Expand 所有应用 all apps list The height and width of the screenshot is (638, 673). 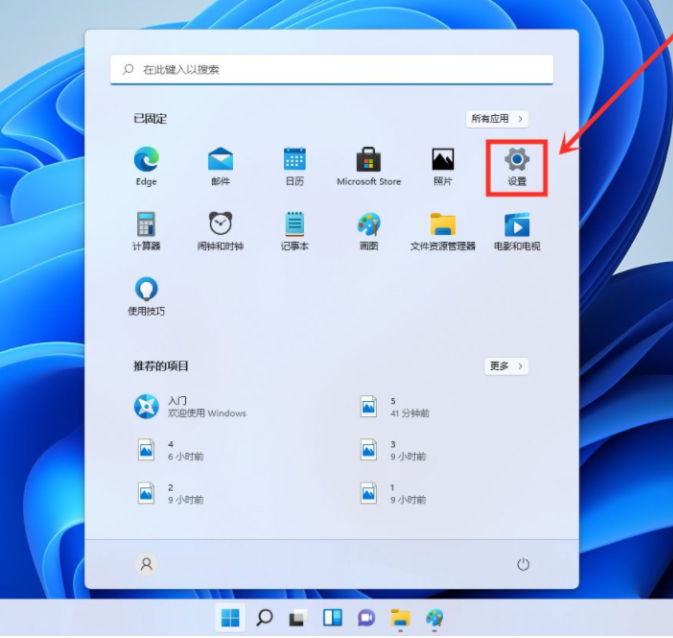497,119
